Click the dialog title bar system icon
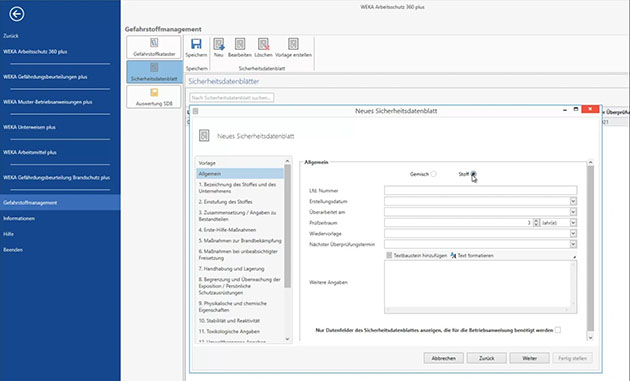Screen dimensions: 630x381 (x=195, y=111)
